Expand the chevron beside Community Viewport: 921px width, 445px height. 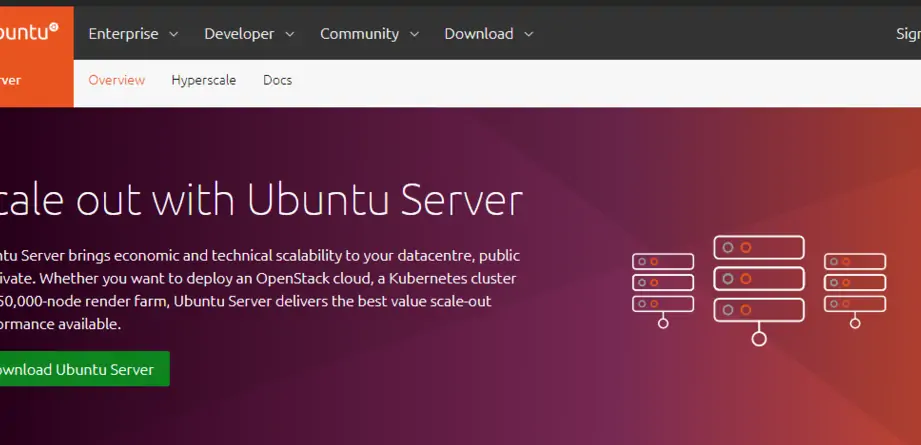pos(414,35)
